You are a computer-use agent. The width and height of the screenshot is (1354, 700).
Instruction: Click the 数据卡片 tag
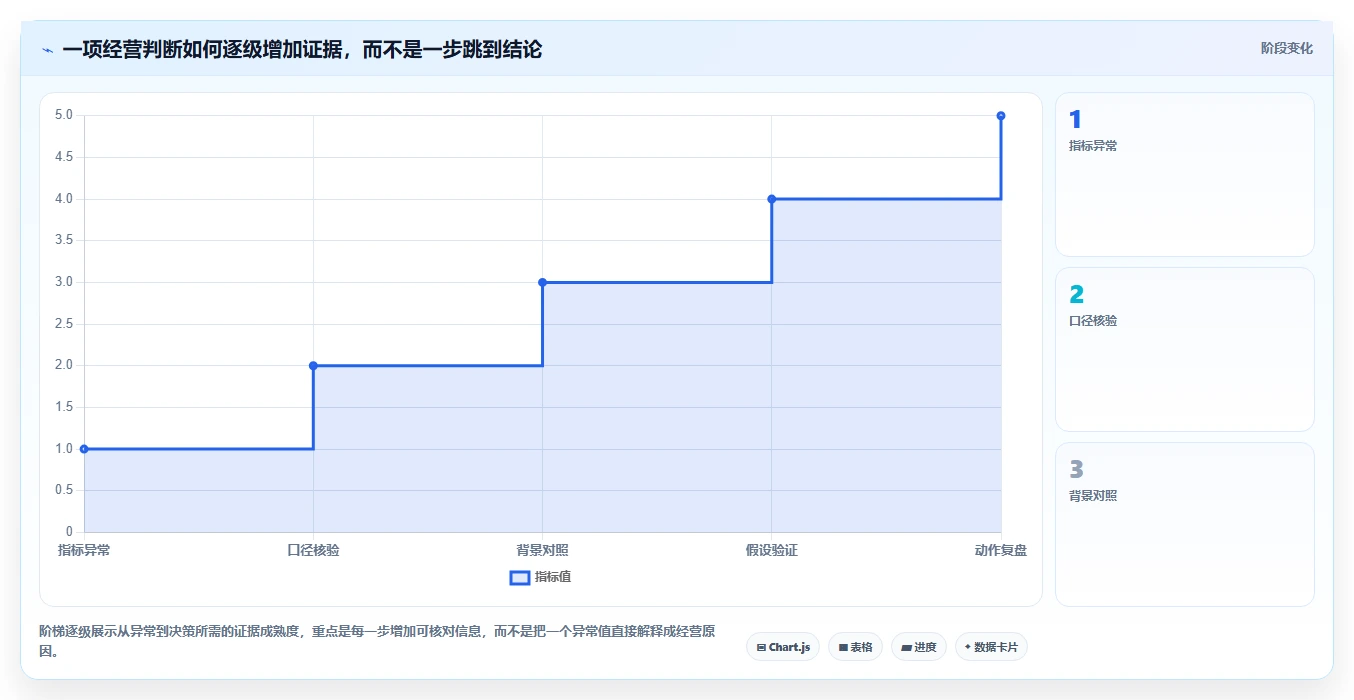coord(991,647)
